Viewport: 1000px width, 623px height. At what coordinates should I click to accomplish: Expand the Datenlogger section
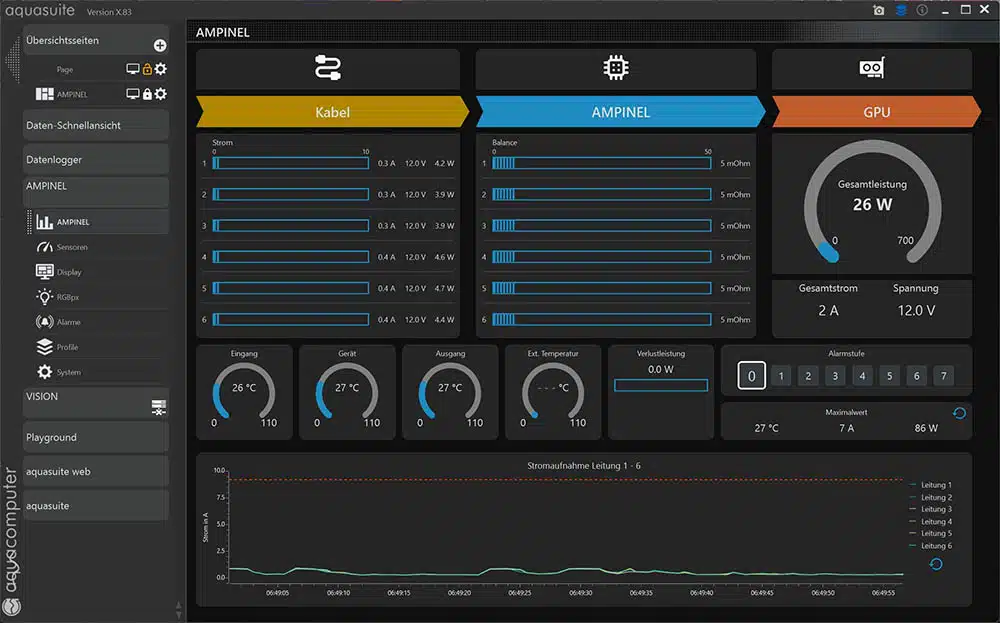(x=96, y=159)
